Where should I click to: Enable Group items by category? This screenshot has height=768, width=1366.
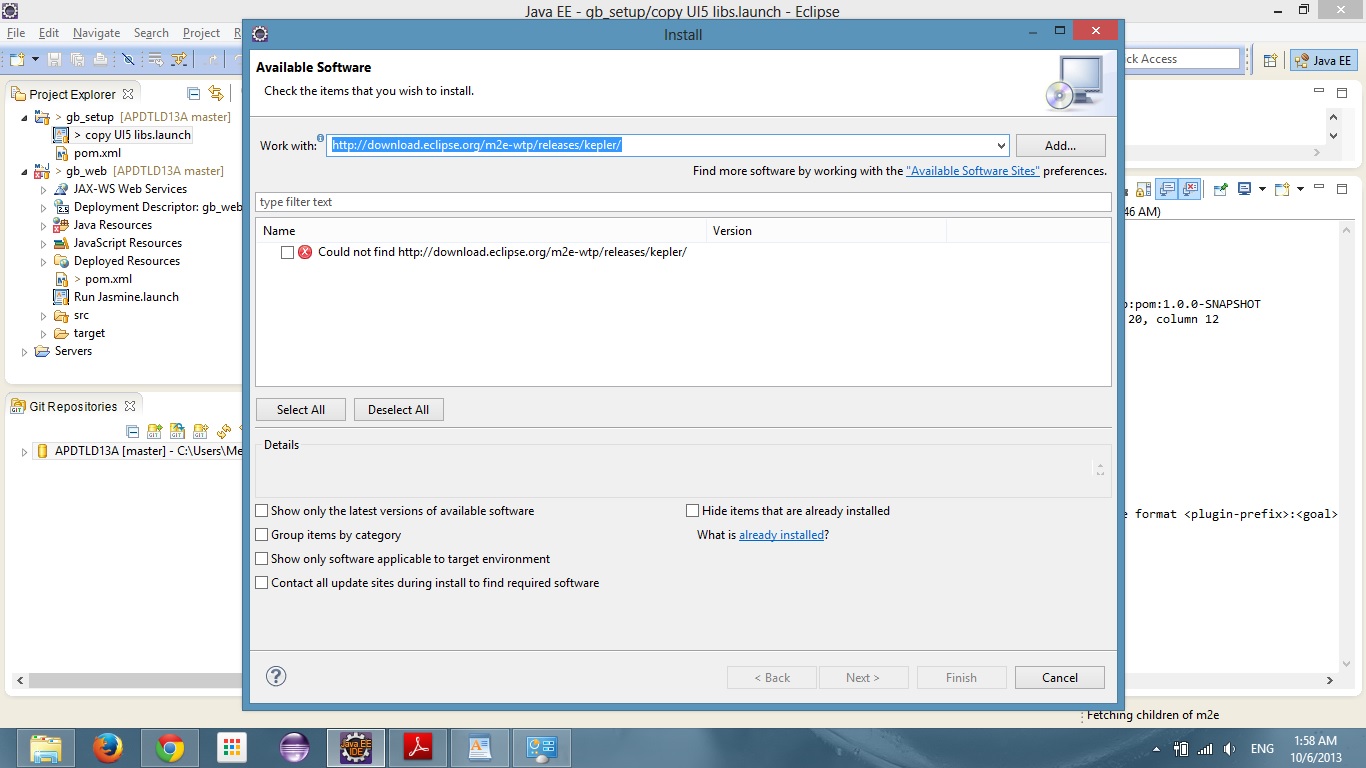[262, 535]
